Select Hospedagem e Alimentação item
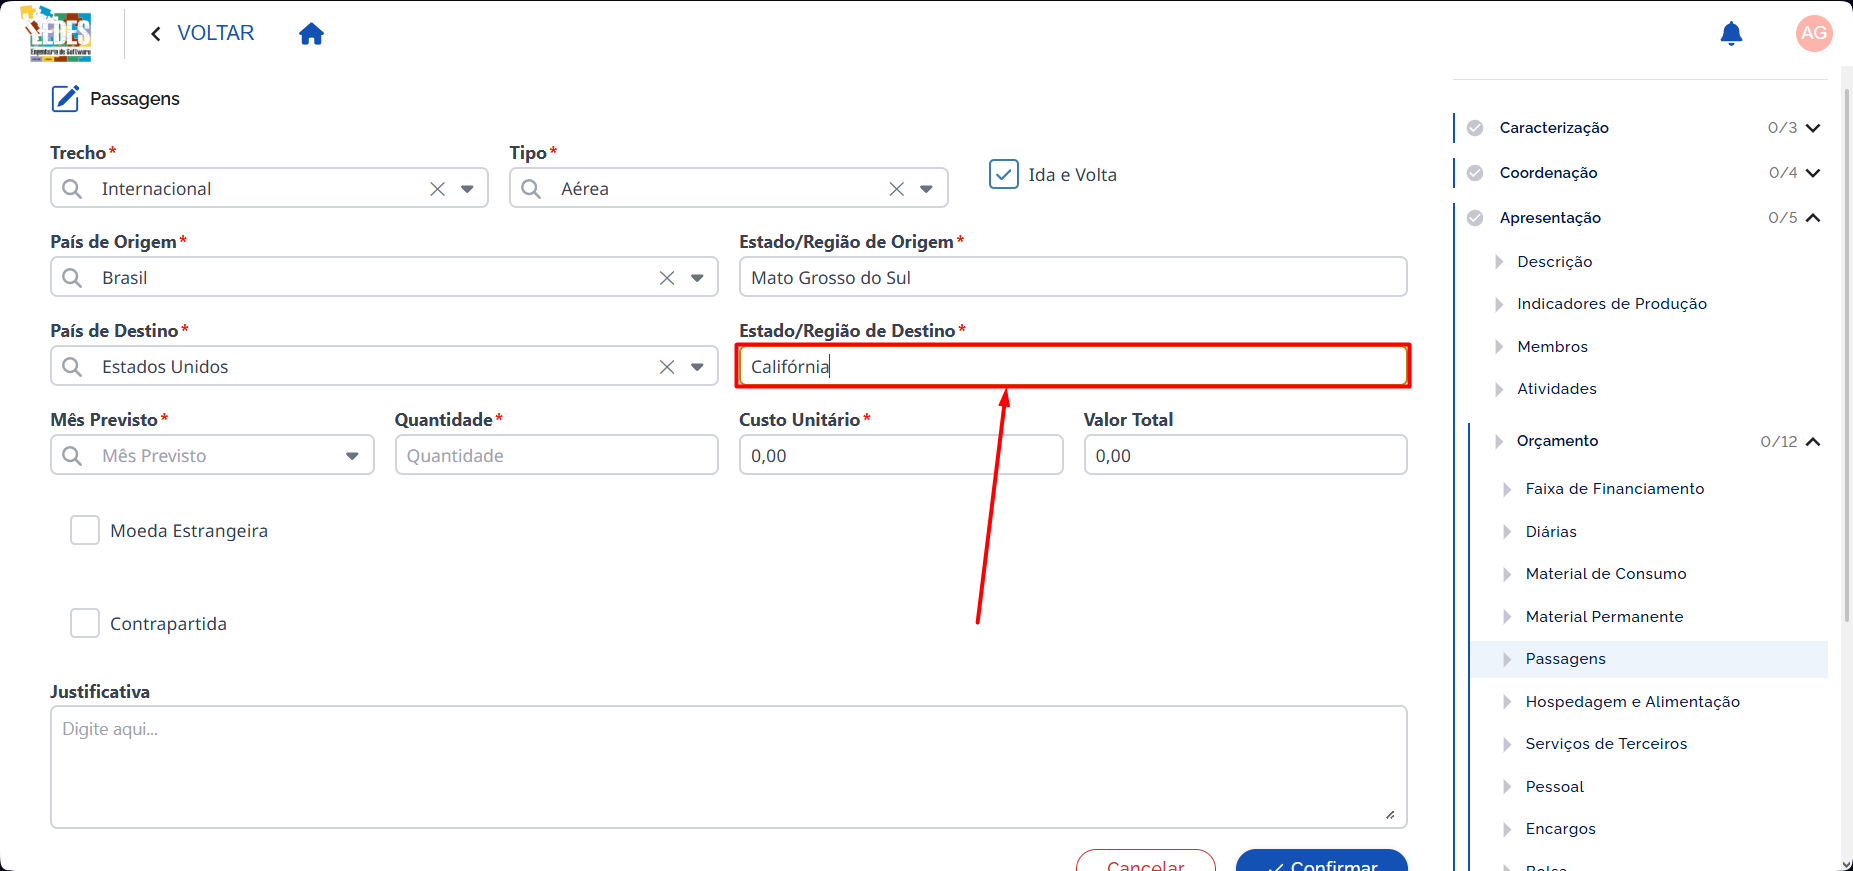The height and width of the screenshot is (871, 1853). [1633, 702]
